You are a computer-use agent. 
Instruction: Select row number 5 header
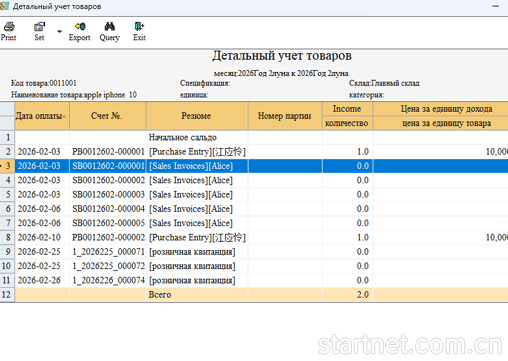[7, 195]
